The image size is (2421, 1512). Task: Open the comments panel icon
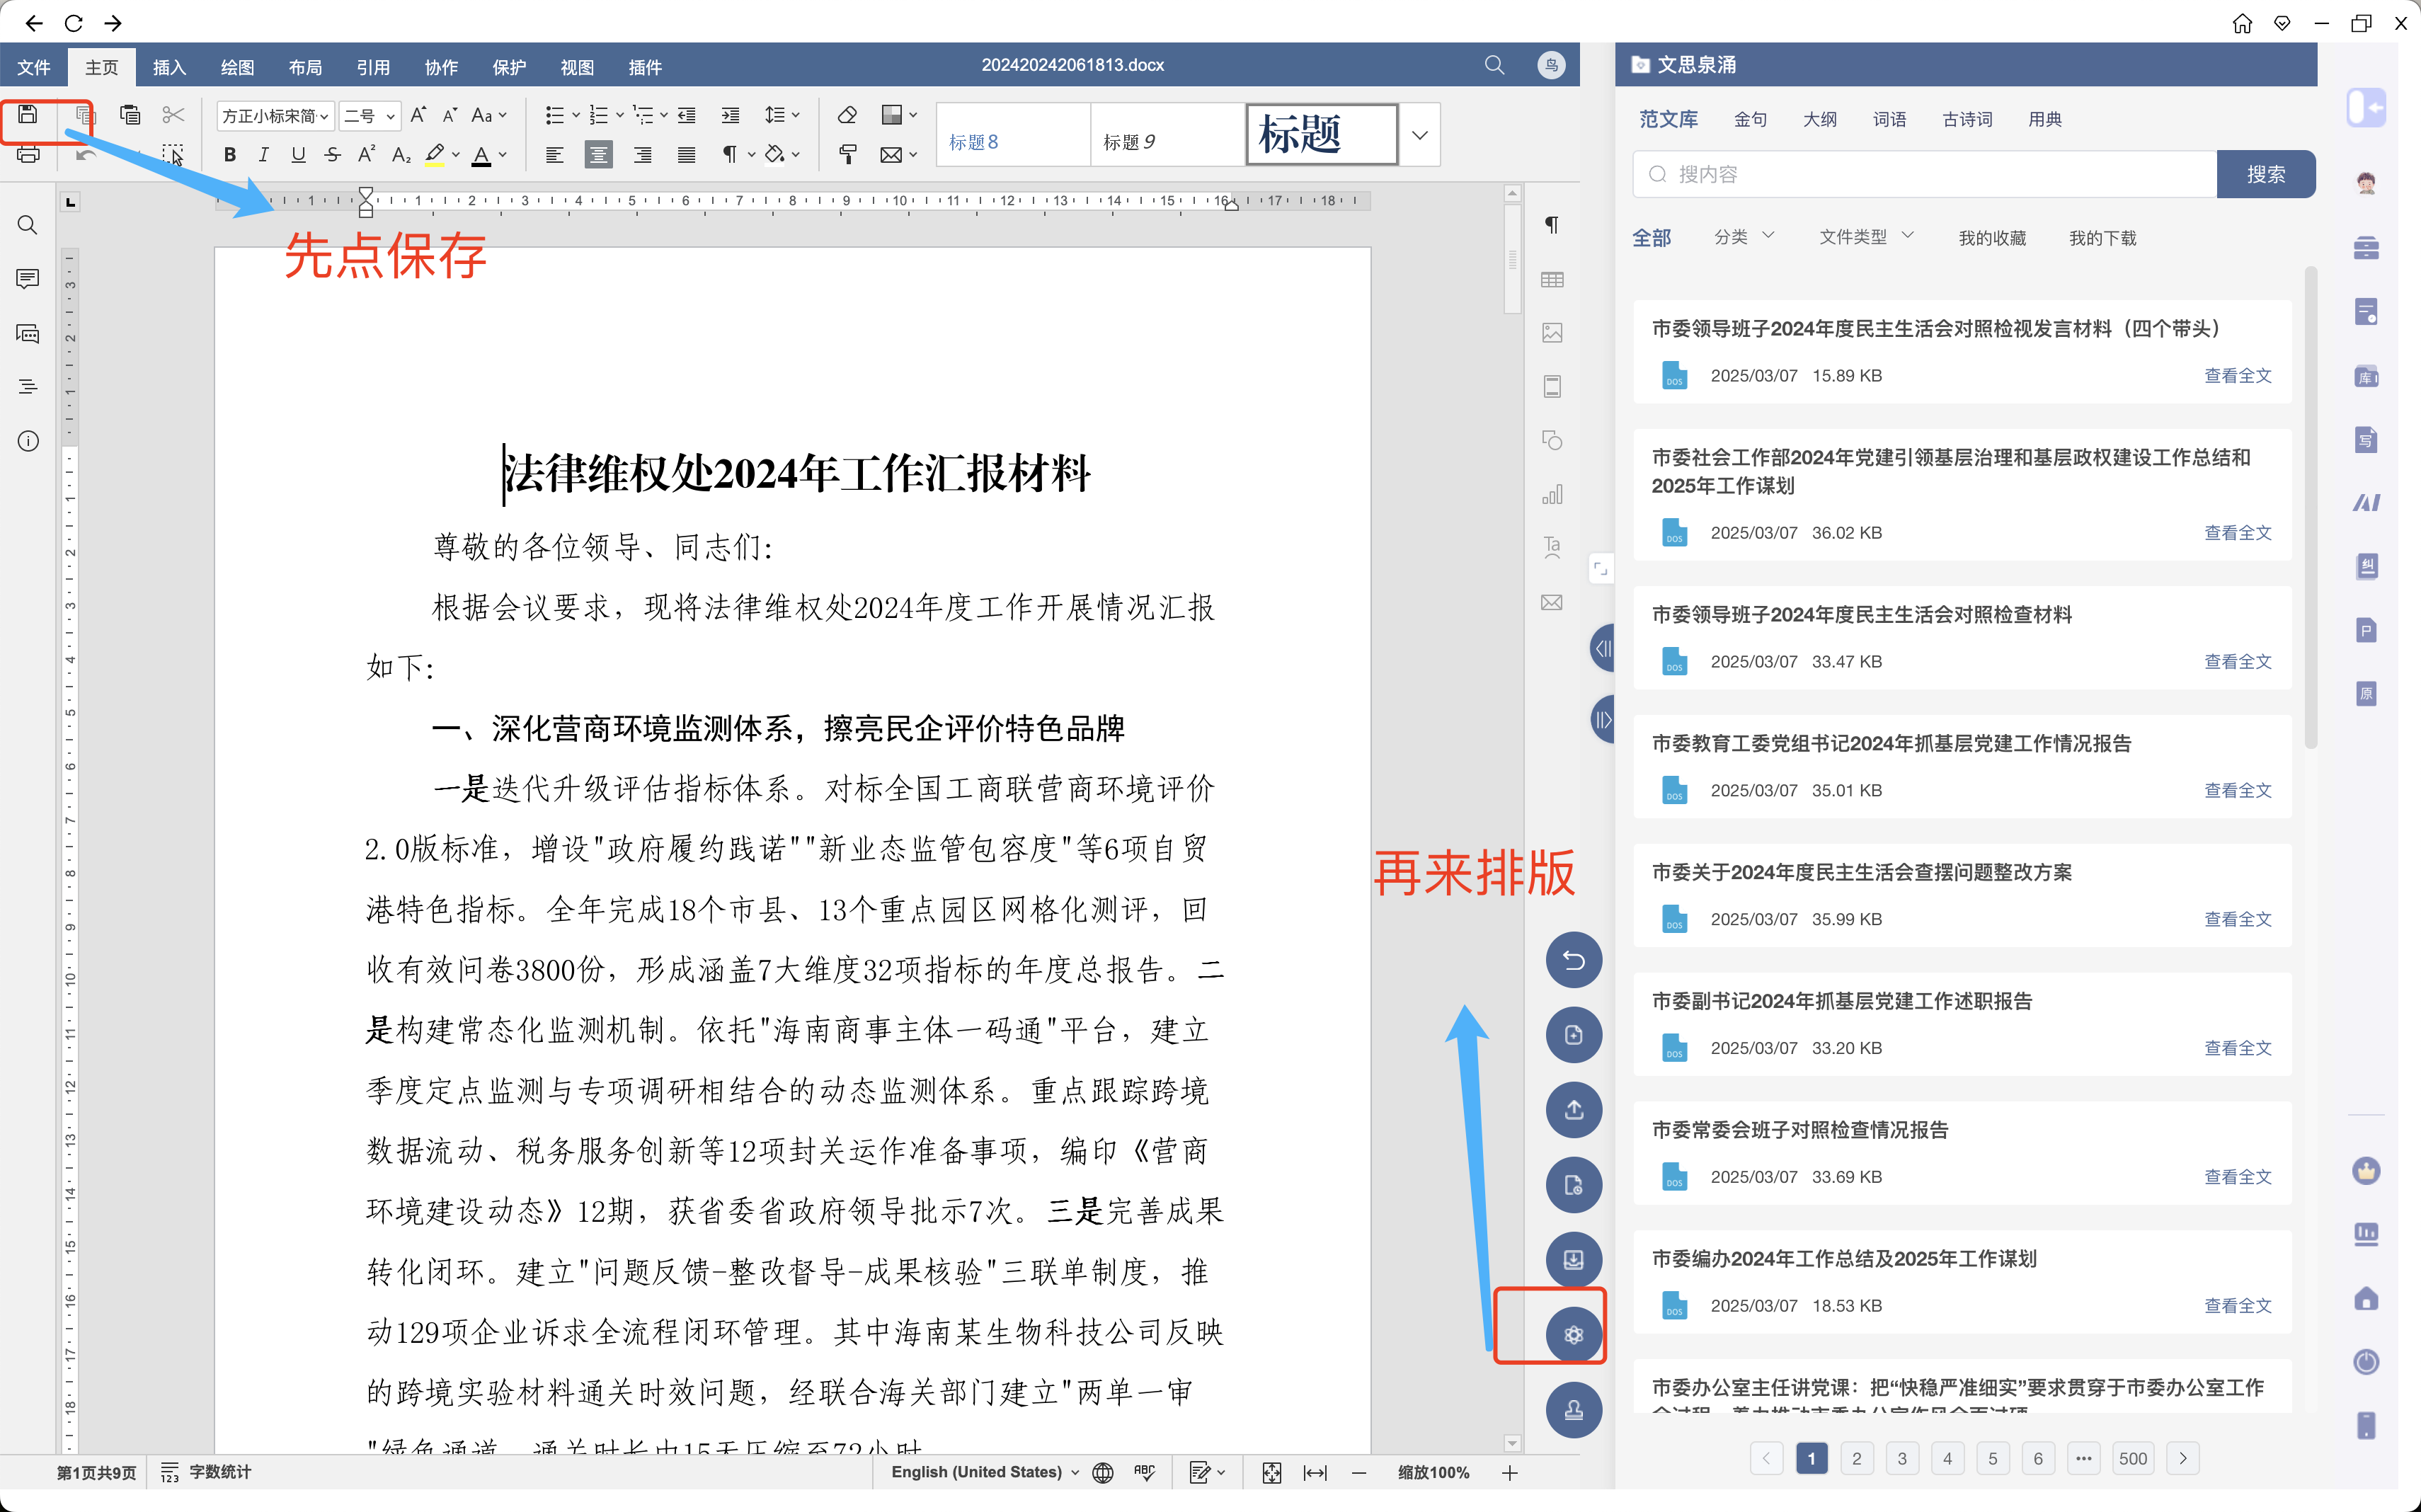click(28, 278)
